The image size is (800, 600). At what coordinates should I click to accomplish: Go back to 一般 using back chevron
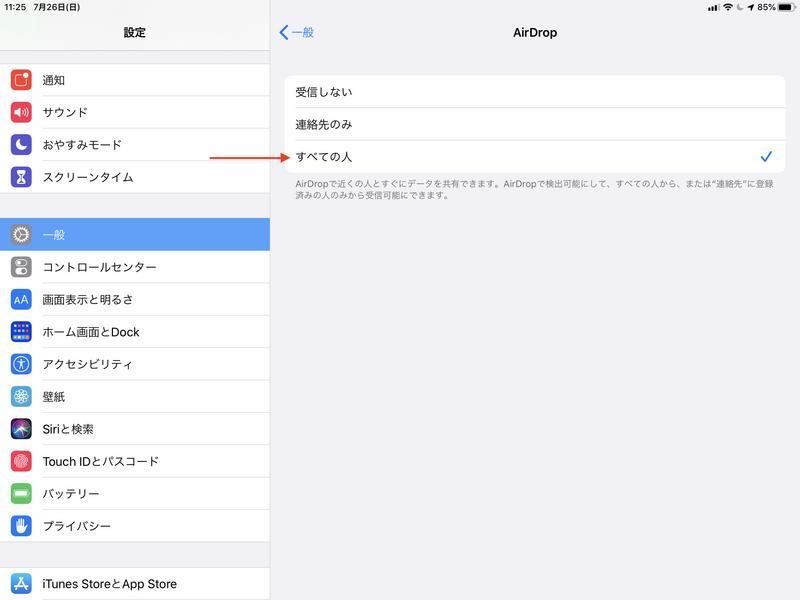pos(296,33)
